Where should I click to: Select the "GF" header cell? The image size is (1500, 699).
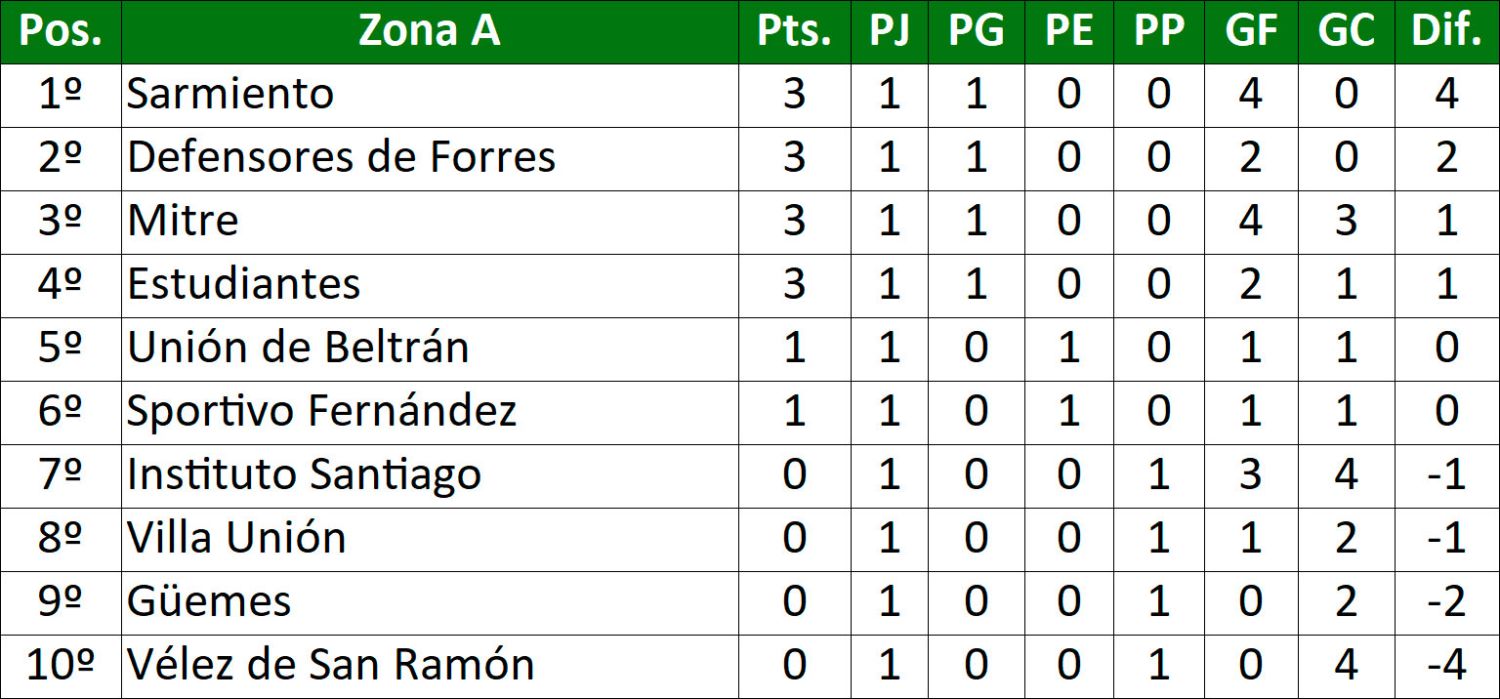point(1252,32)
